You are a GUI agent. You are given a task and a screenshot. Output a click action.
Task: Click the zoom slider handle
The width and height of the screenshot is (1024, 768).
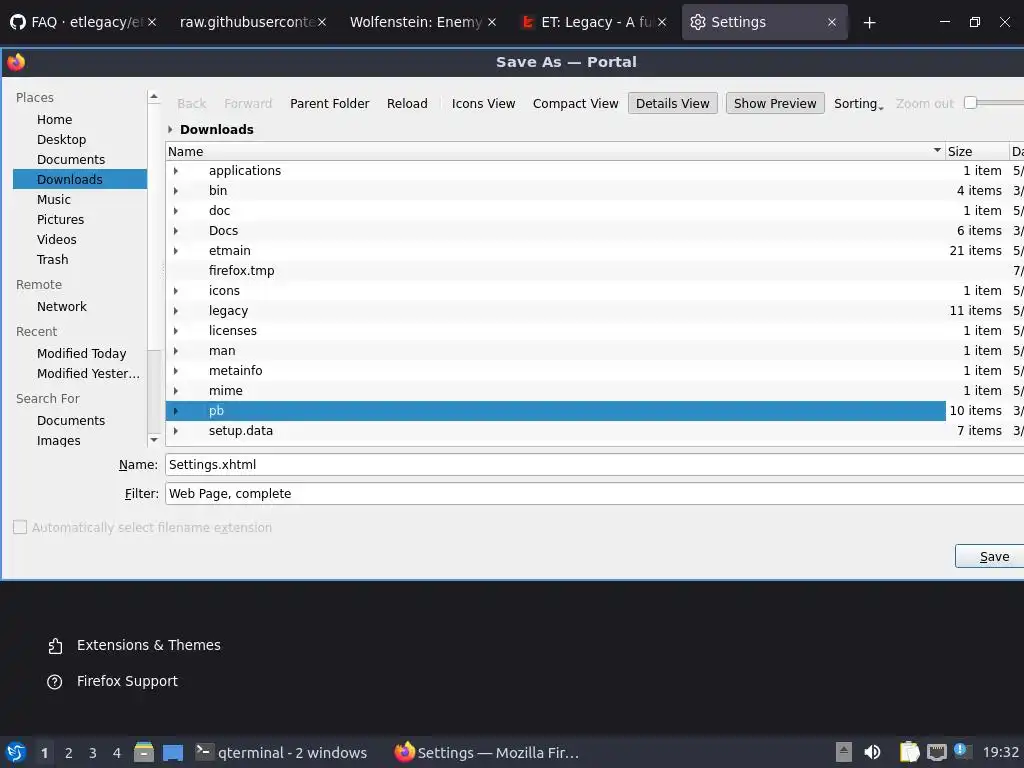tap(970, 103)
